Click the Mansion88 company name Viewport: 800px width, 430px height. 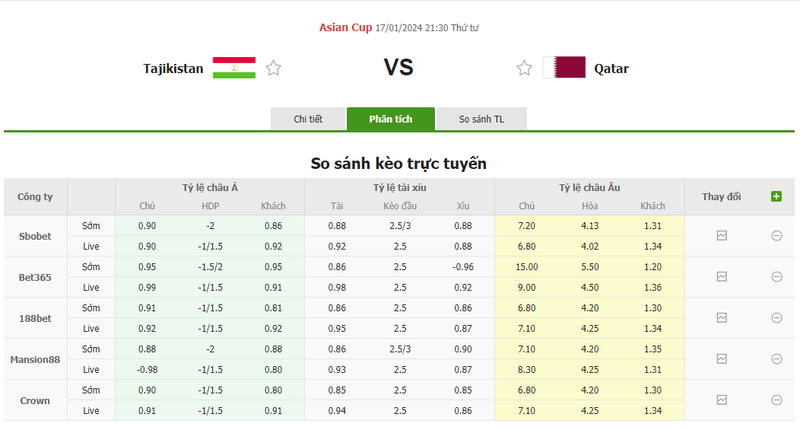tap(35, 359)
